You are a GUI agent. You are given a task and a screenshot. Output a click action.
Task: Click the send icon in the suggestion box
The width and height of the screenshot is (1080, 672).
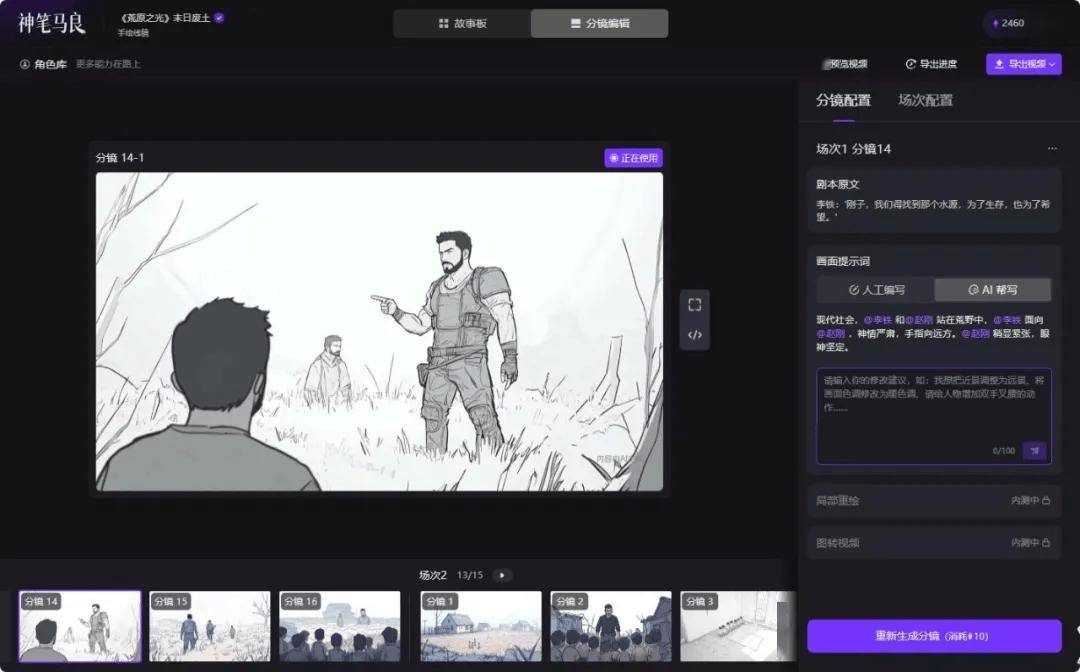[x=1034, y=451]
